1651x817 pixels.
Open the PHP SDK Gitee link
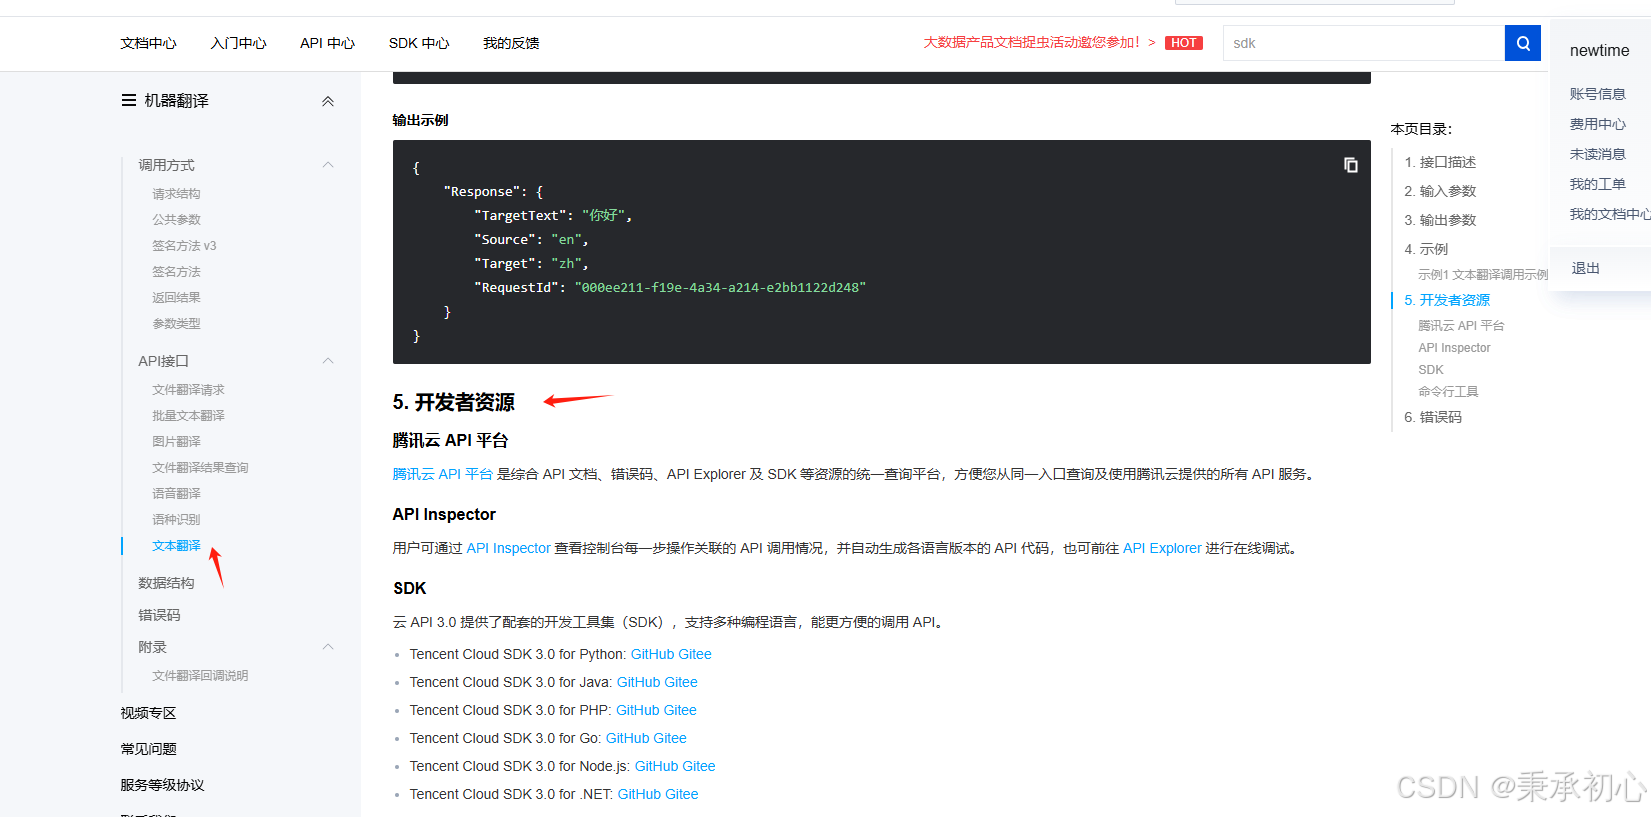(x=680, y=710)
